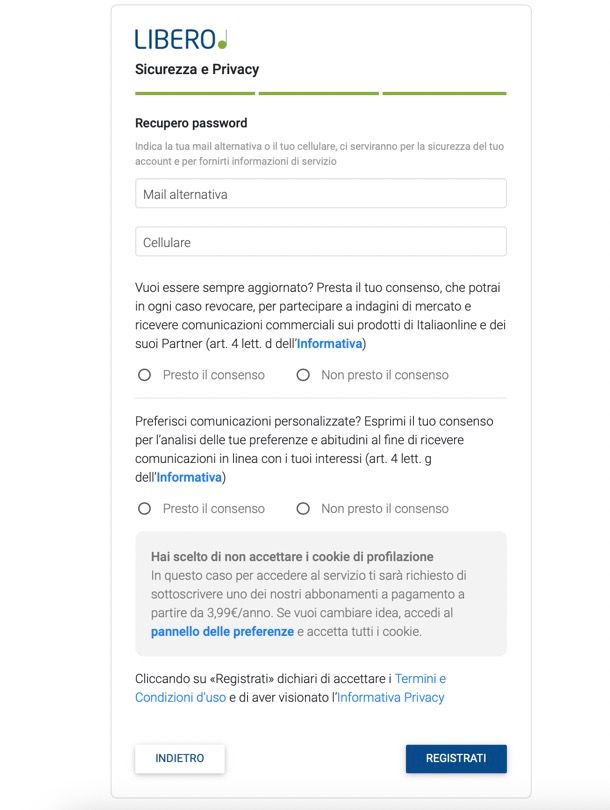Click the Recupero password heading

coord(191,123)
